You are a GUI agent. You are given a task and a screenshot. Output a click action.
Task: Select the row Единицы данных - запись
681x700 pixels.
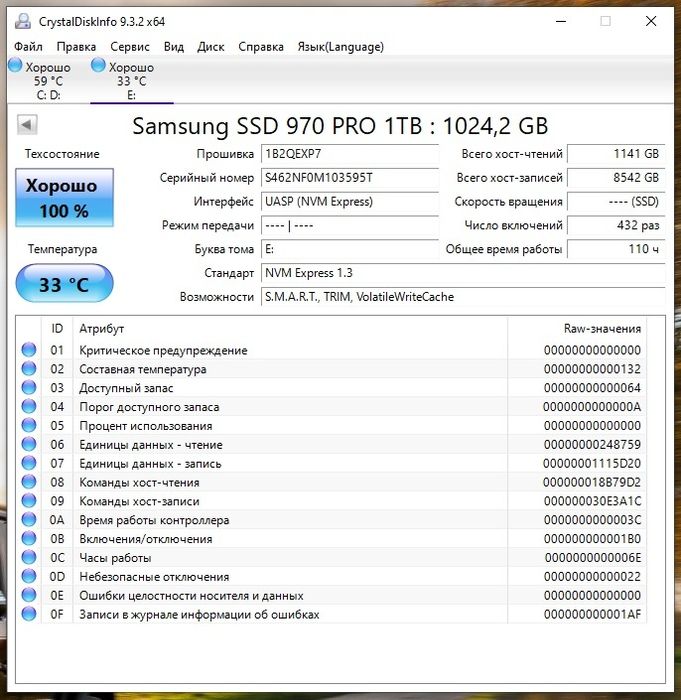tap(331, 463)
